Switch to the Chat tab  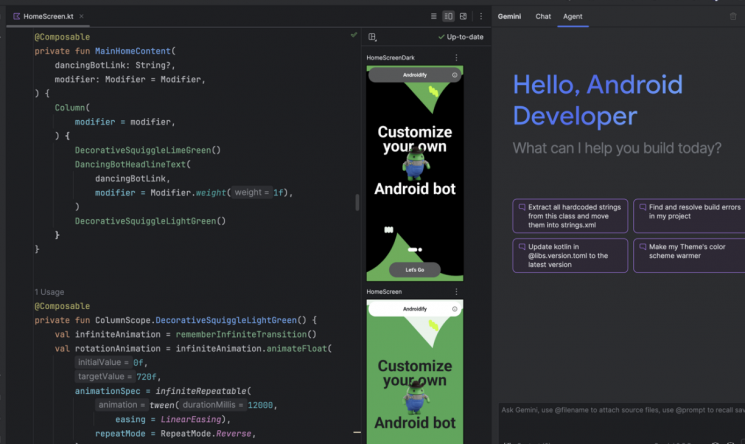tap(543, 16)
